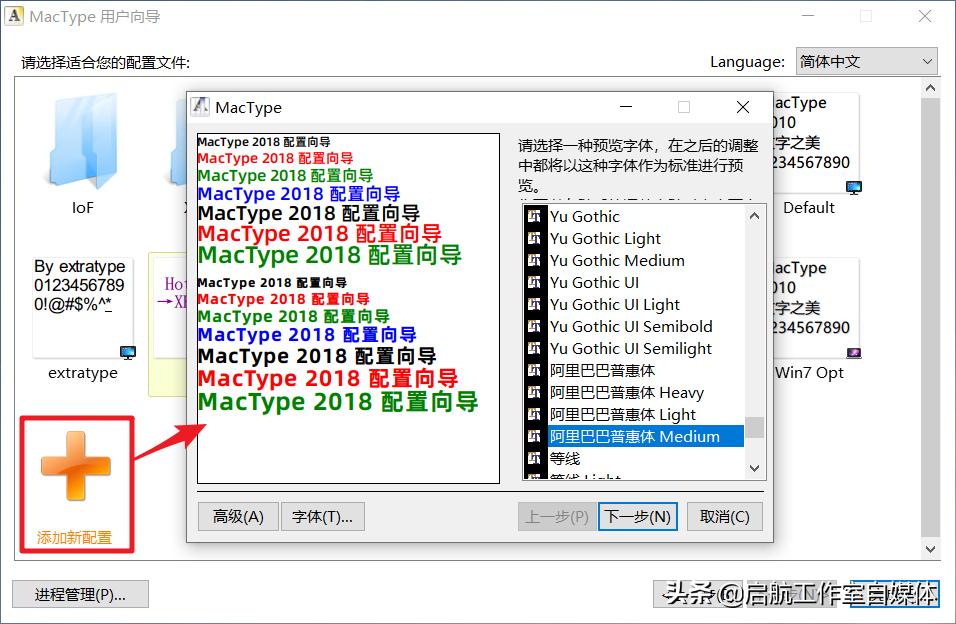Click the 取消(C) button
The width and height of the screenshot is (956, 624).
click(724, 516)
